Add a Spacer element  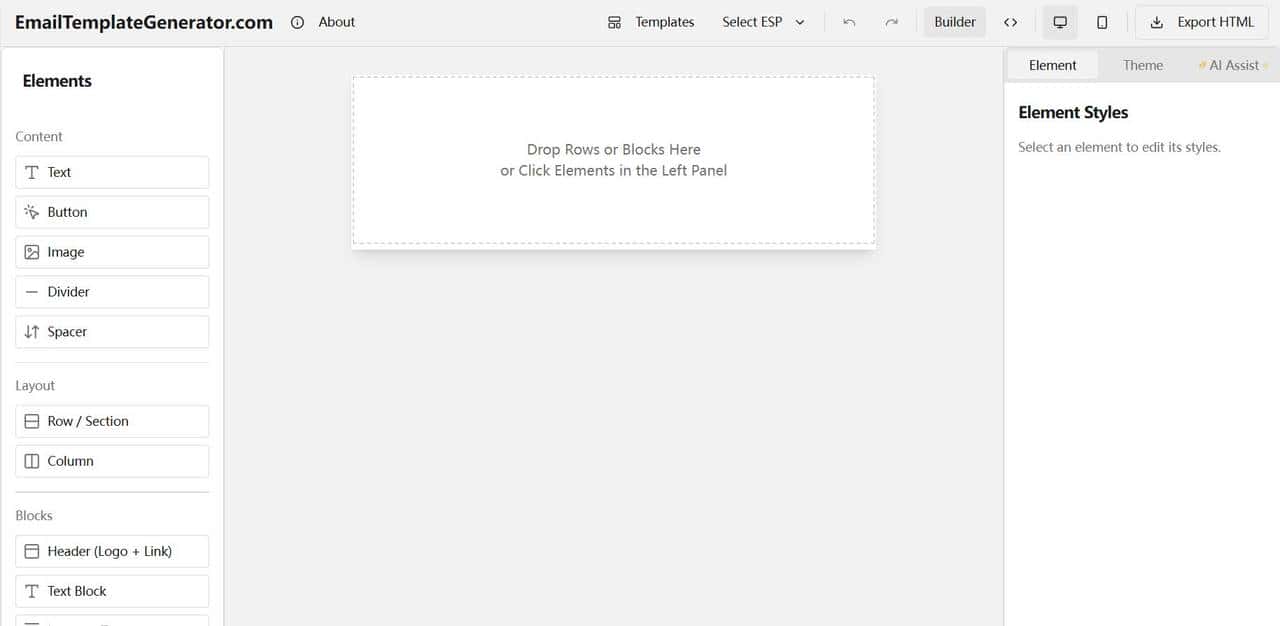pyautogui.click(x=112, y=332)
